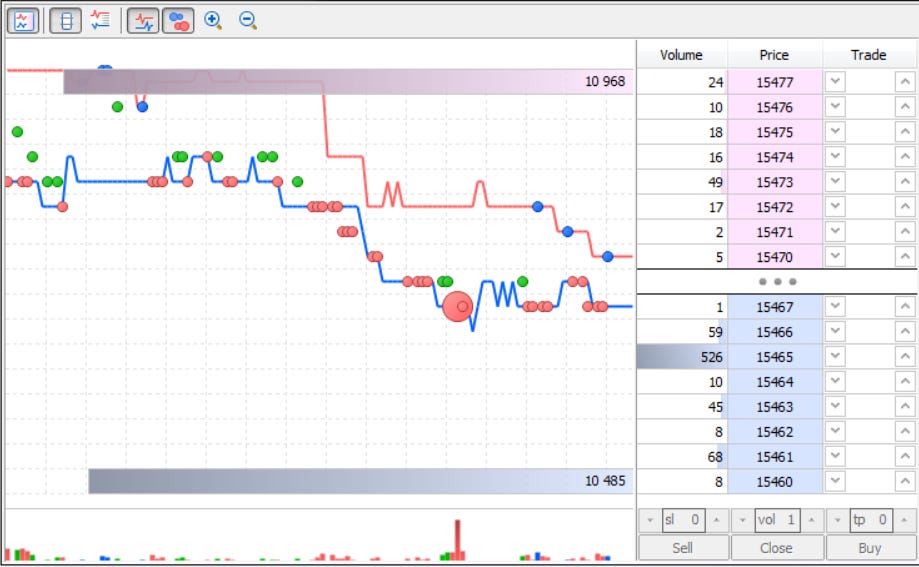Focus the tp input field
Screen dimensions: 919x567
871,520
